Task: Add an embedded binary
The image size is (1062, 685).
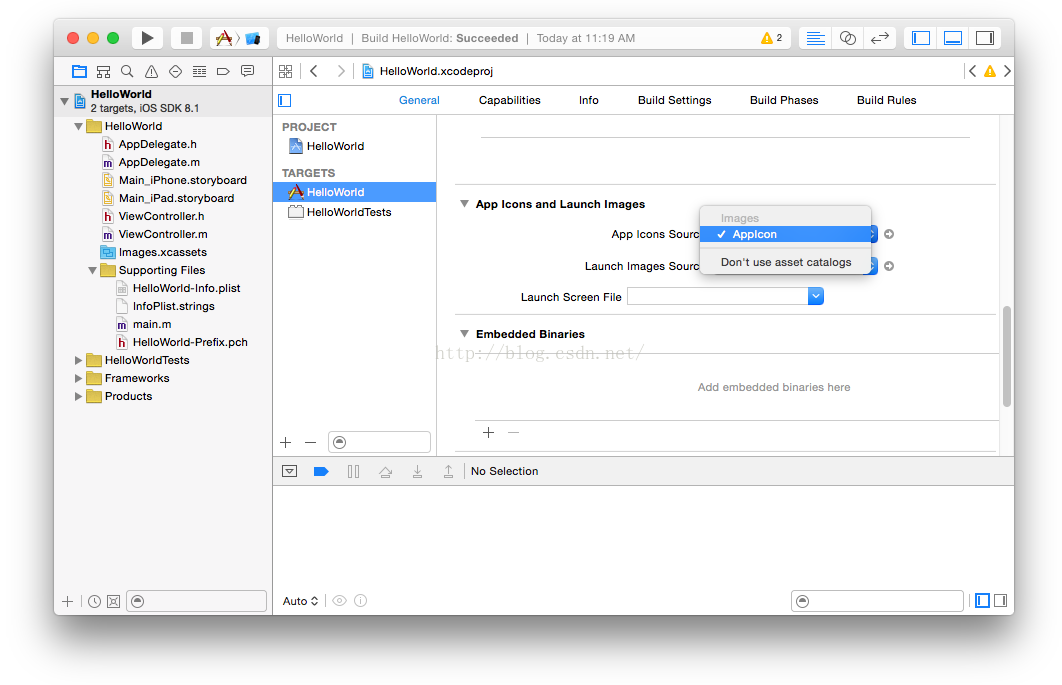Action: coord(488,432)
